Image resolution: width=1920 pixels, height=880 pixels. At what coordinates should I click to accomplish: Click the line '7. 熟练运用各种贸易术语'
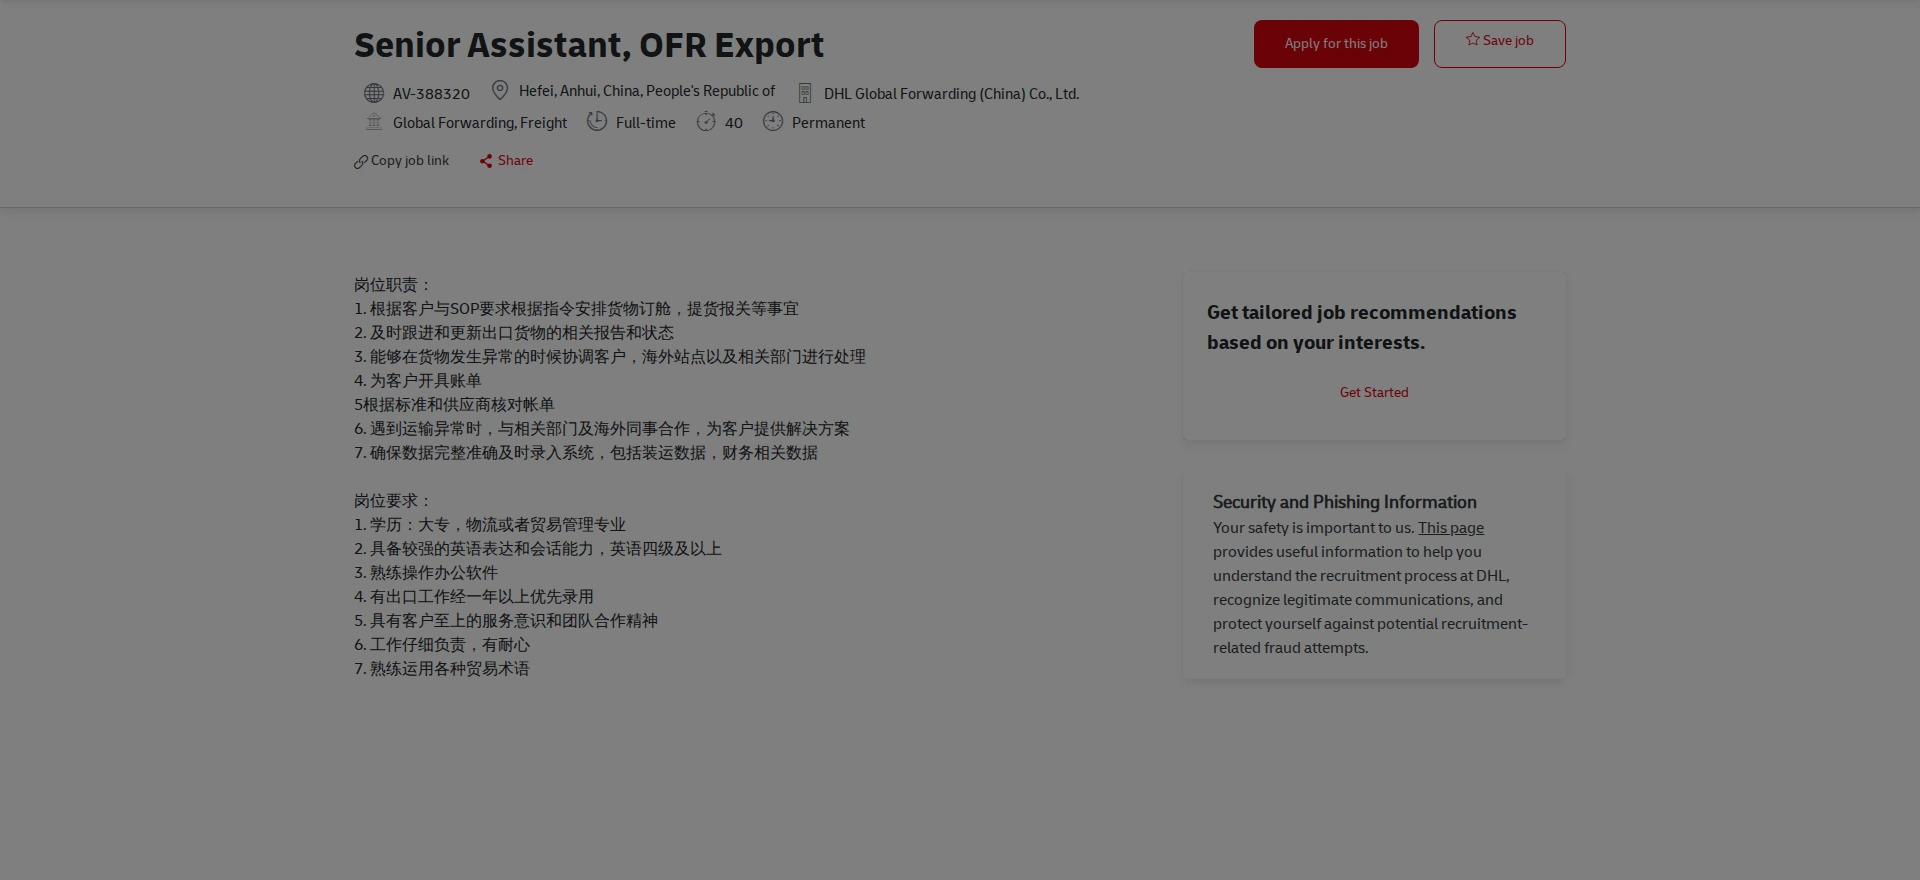[x=442, y=669]
